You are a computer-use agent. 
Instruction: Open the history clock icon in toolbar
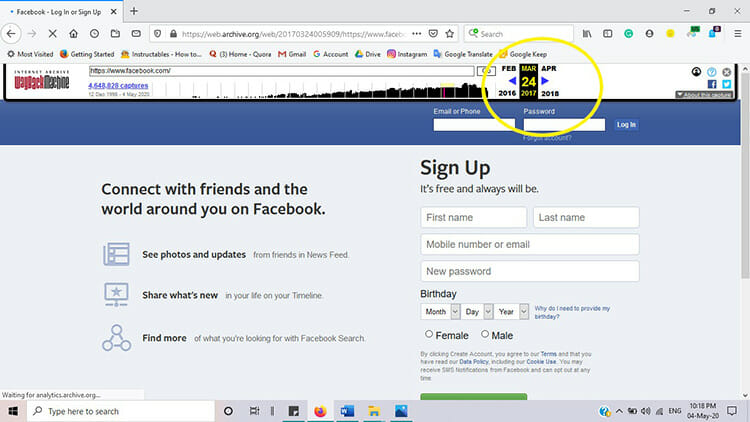pyautogui.click(x=94, y=33)
